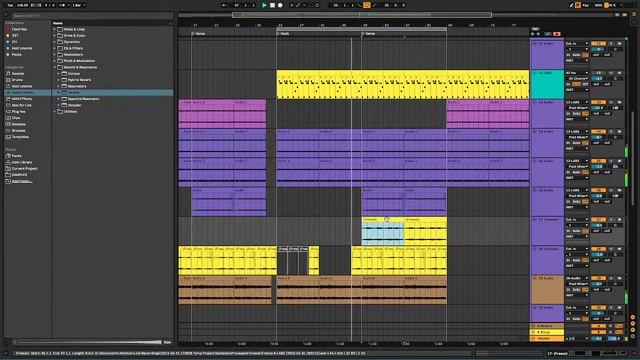Select the MIDI Effects category
The height and width of the screenshot is (360, 640).
coord(22,99)
